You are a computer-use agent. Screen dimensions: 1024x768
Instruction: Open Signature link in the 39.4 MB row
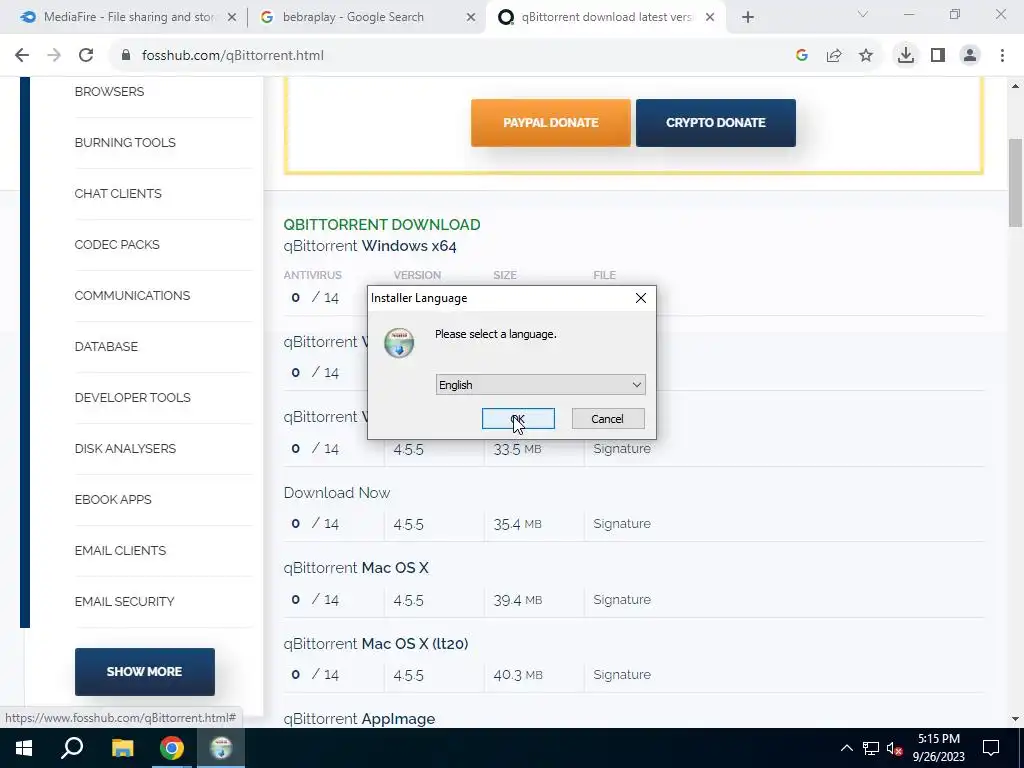point(622,600)
